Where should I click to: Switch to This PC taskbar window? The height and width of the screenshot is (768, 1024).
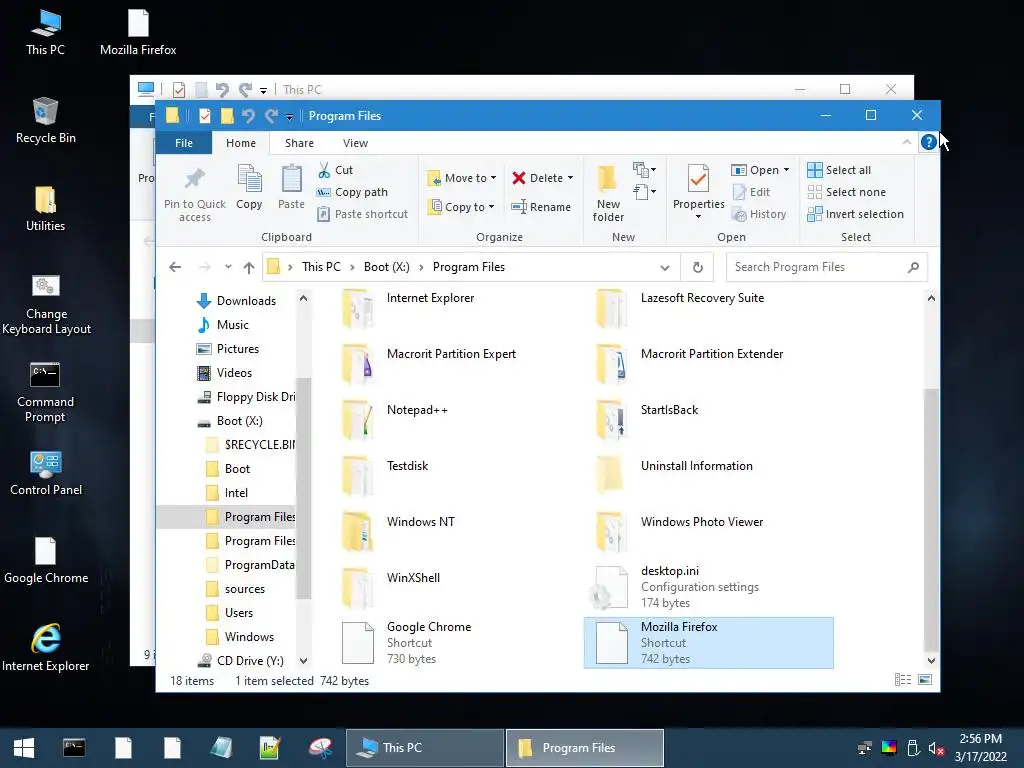(x=424, y=748)
